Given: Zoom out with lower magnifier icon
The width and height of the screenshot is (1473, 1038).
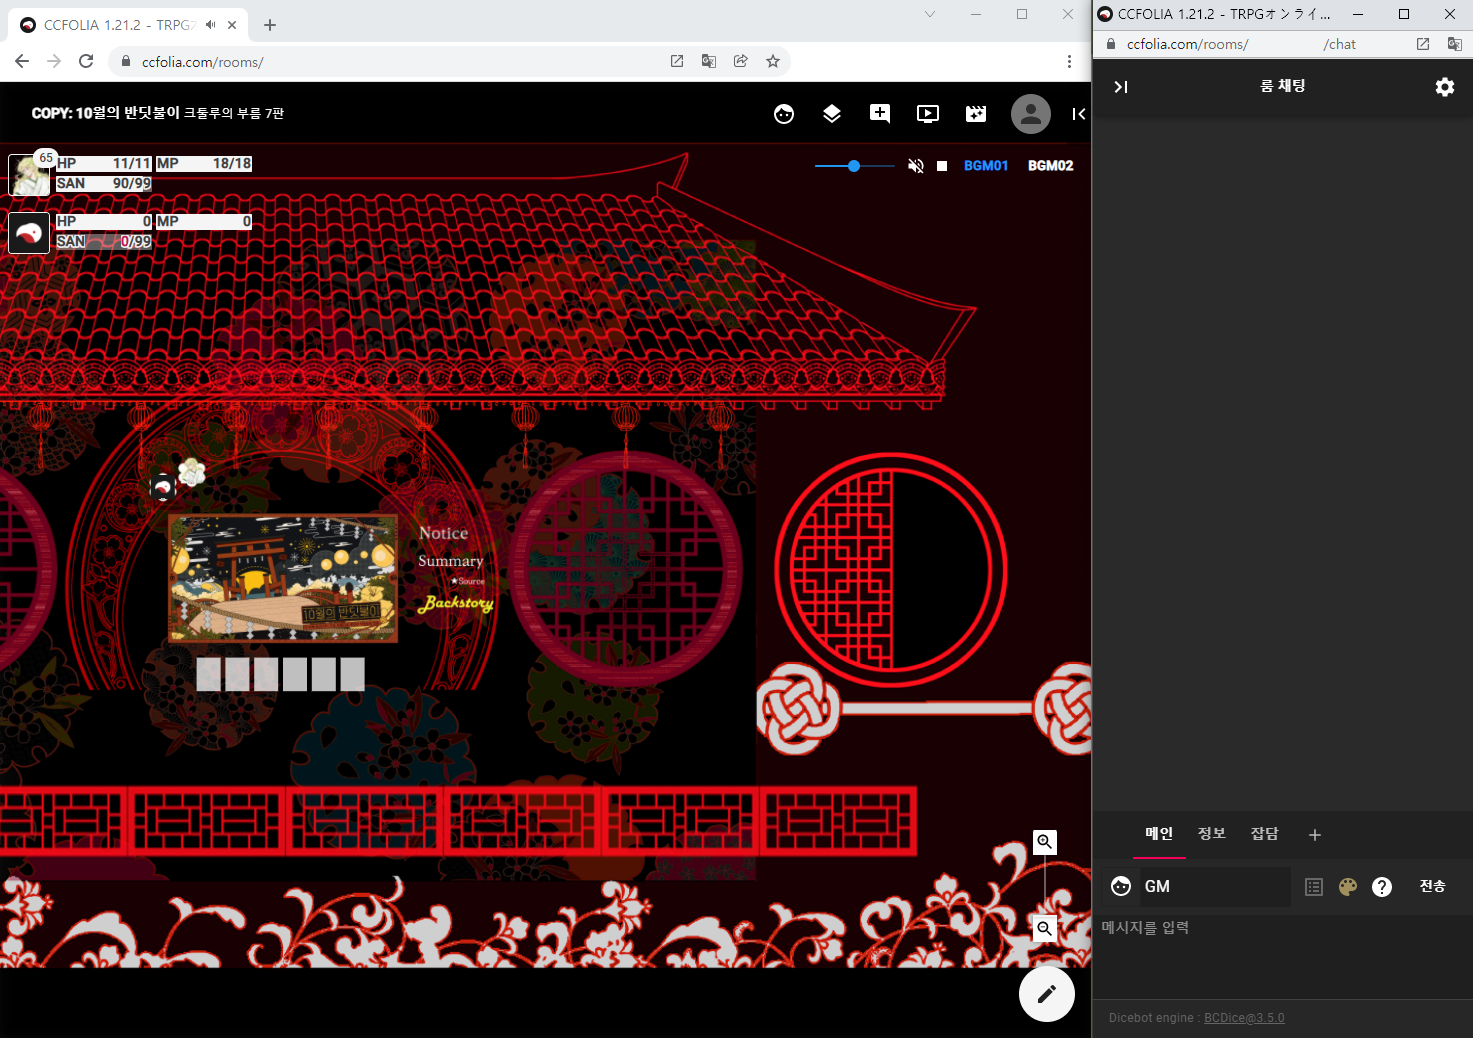Looking at the screenshot, I should click(x=1045, y=929).
